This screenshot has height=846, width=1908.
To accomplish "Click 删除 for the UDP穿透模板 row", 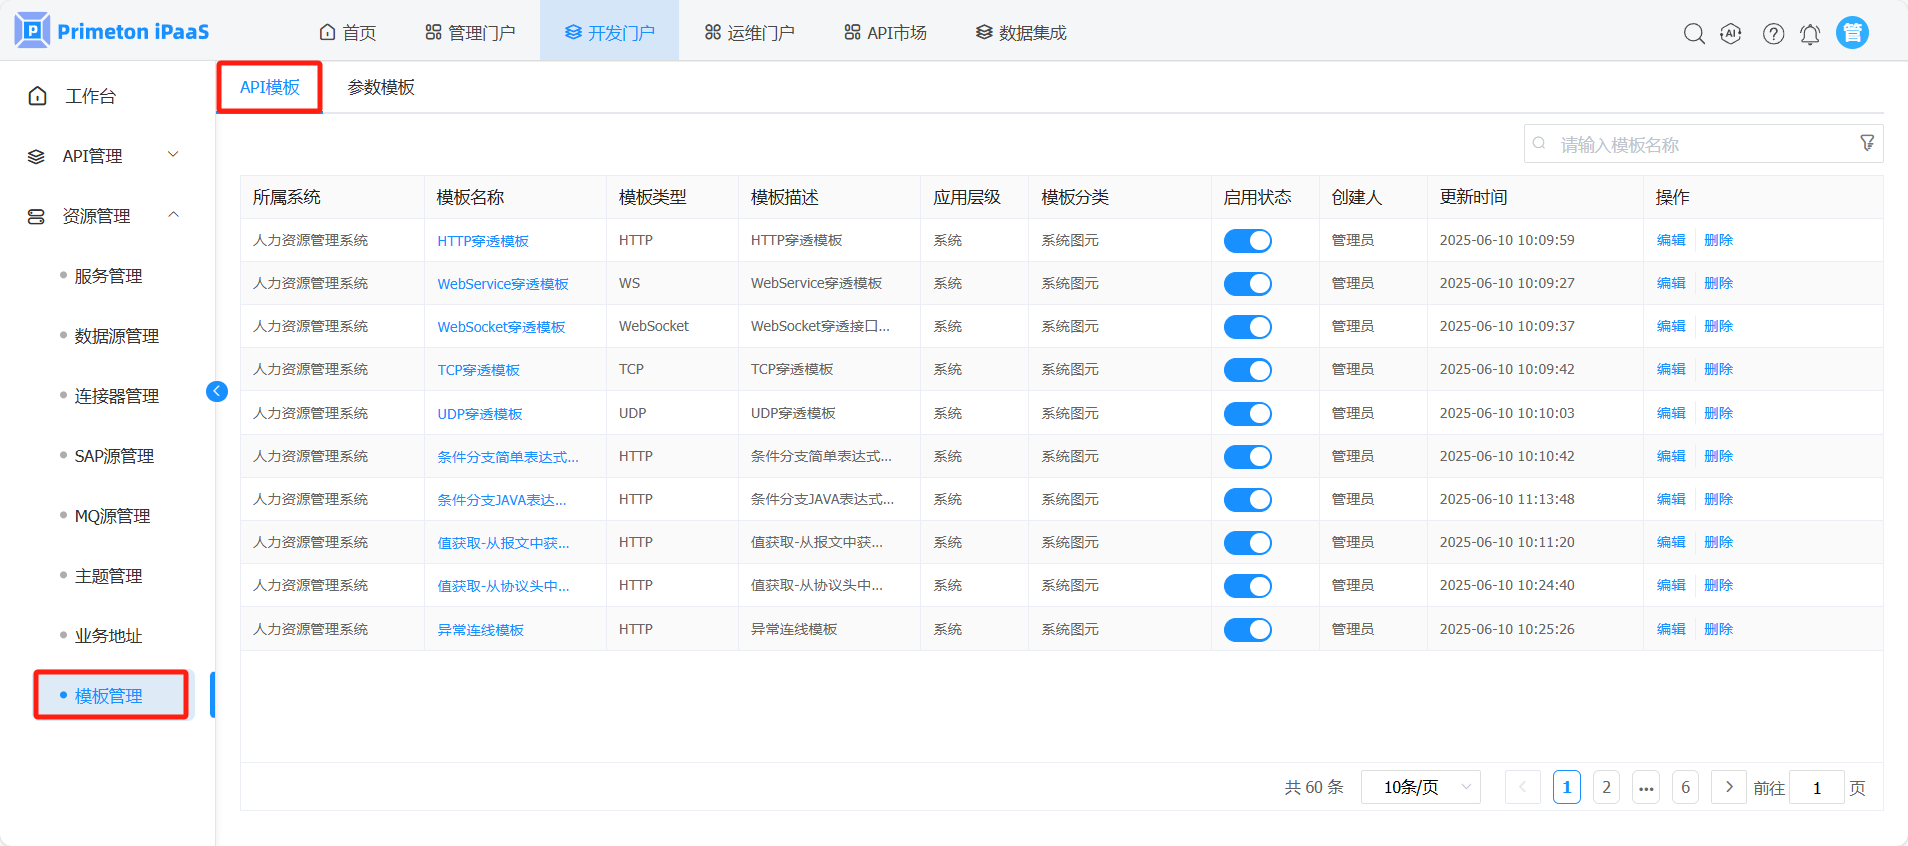I will tap(1718, 413).
